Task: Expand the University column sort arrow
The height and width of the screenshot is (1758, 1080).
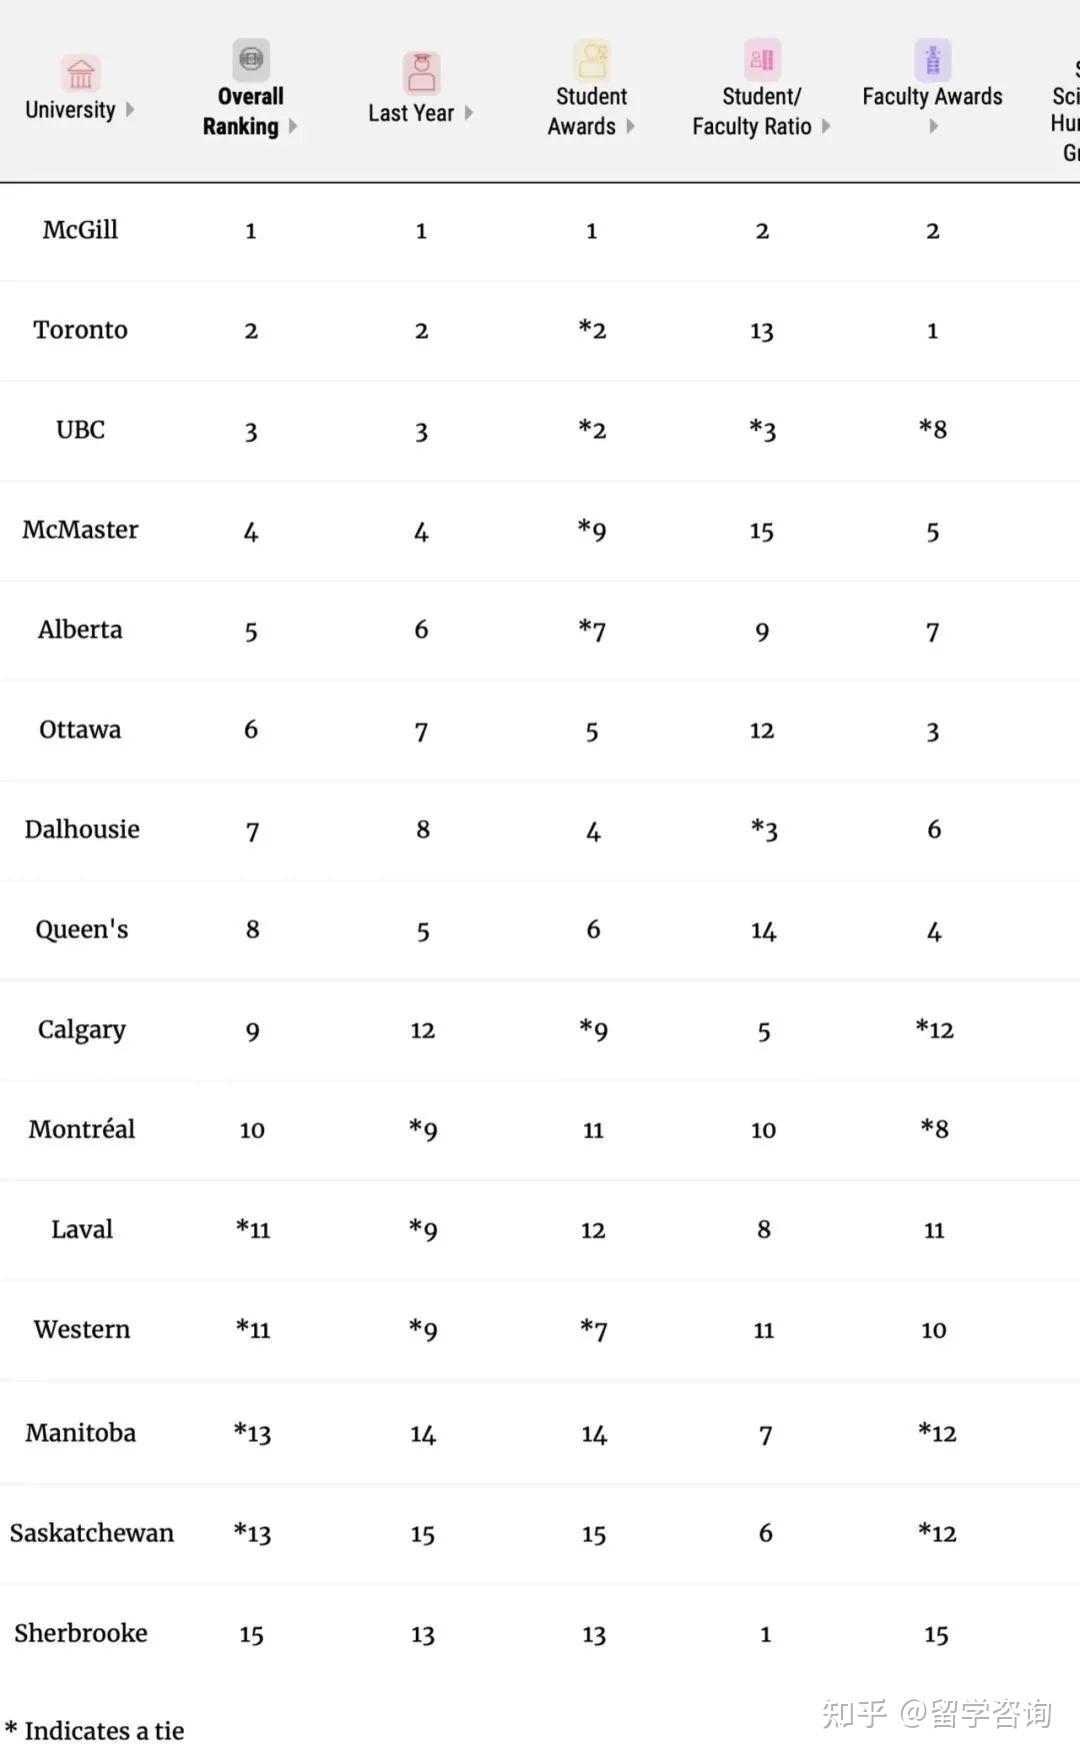Action: pos(130,110)
